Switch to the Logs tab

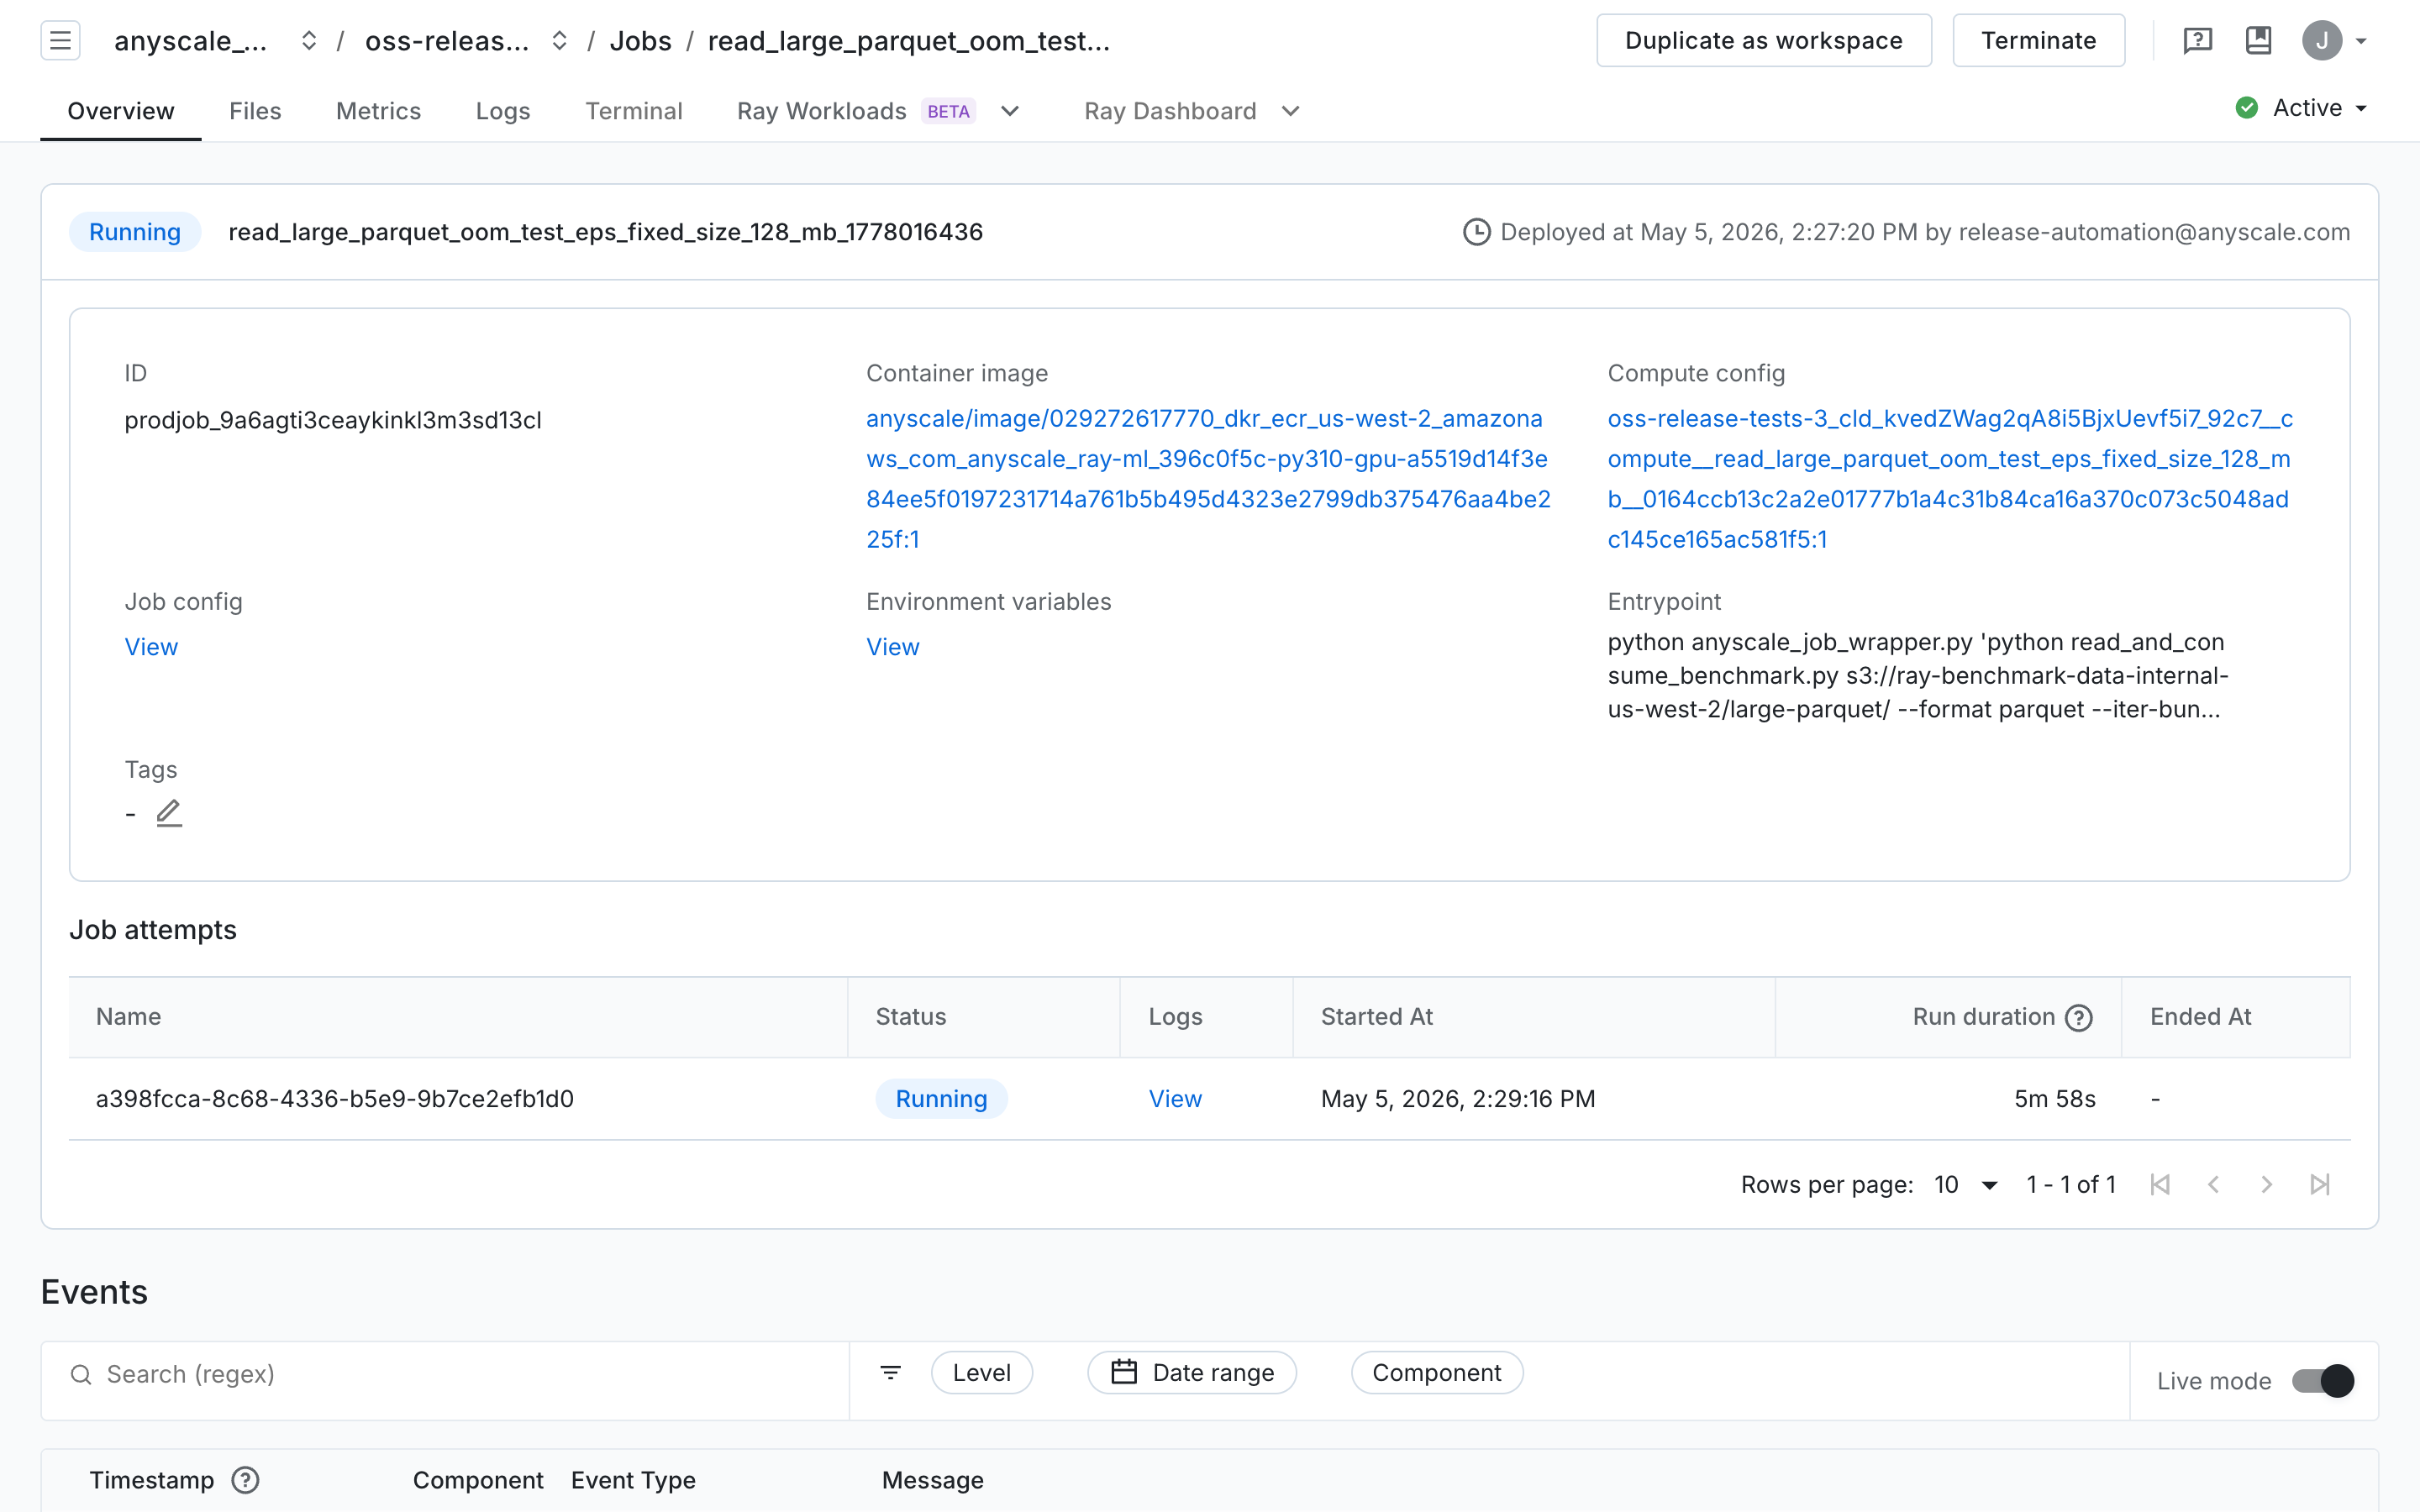503,111
